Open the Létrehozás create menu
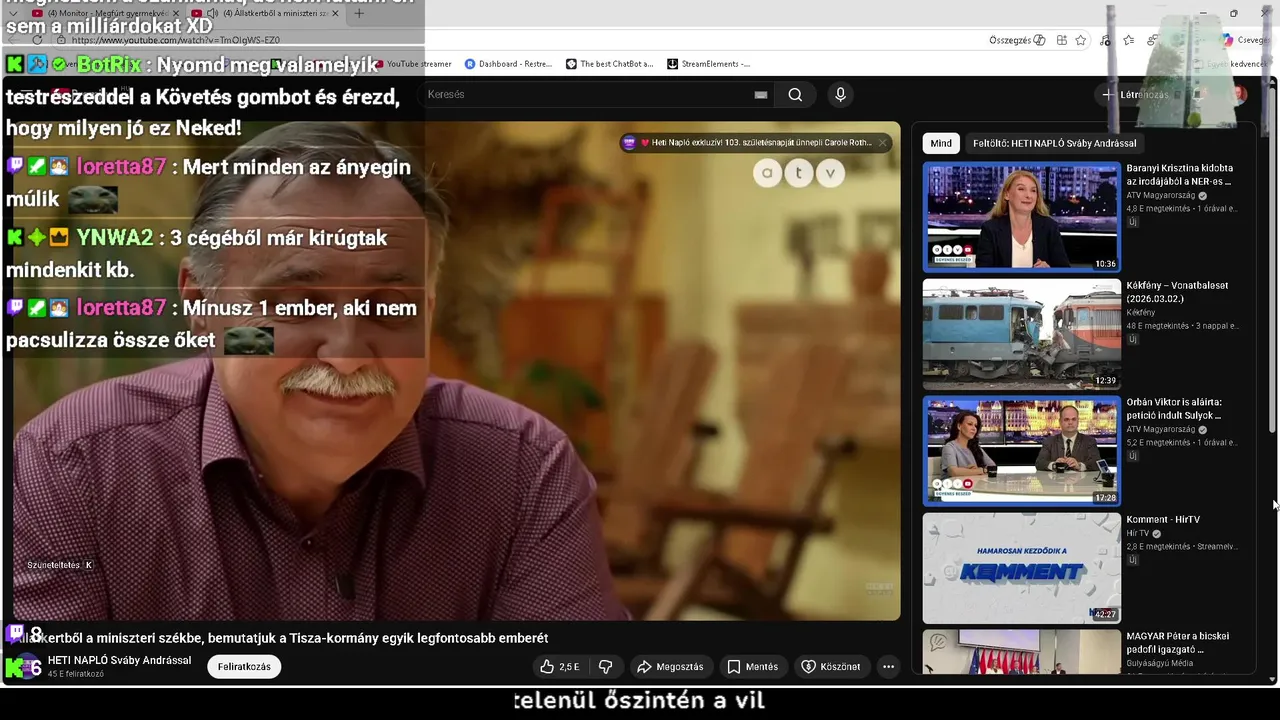This screenshot has width=1280, height=720. tap(1135, 94)
